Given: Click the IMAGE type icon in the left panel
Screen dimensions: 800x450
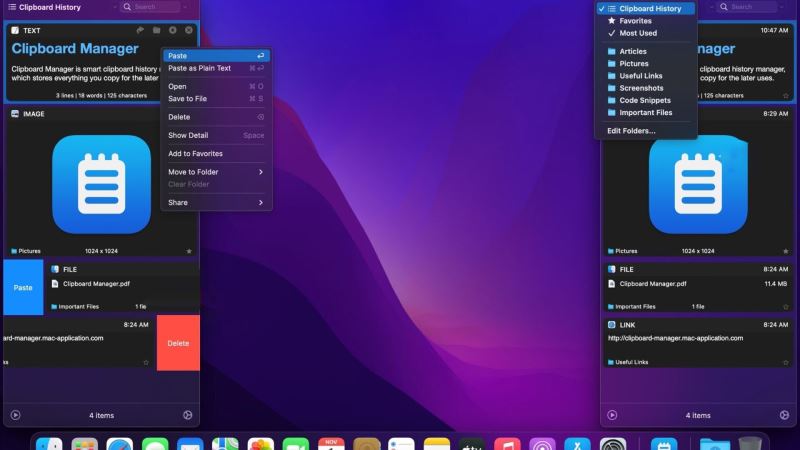Looking at the screenshot, I should [x=15, y=114].
